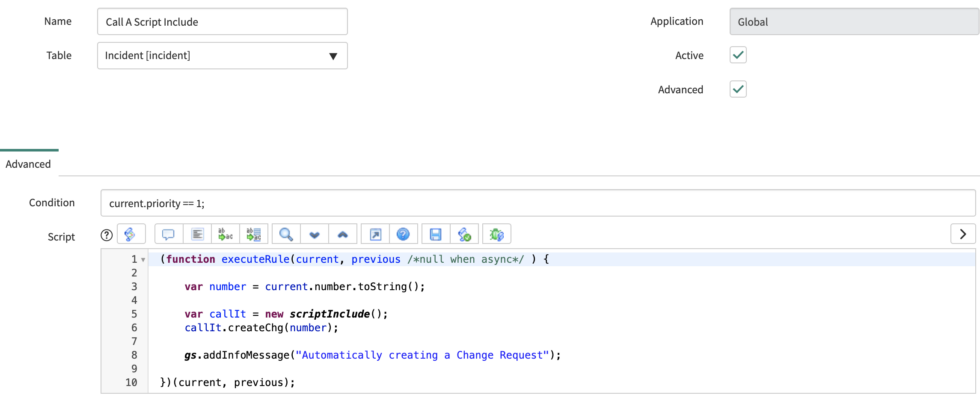Click the toggle comment speech-bubble icon
Screen dimensions: 980x398
coord(168,234)
